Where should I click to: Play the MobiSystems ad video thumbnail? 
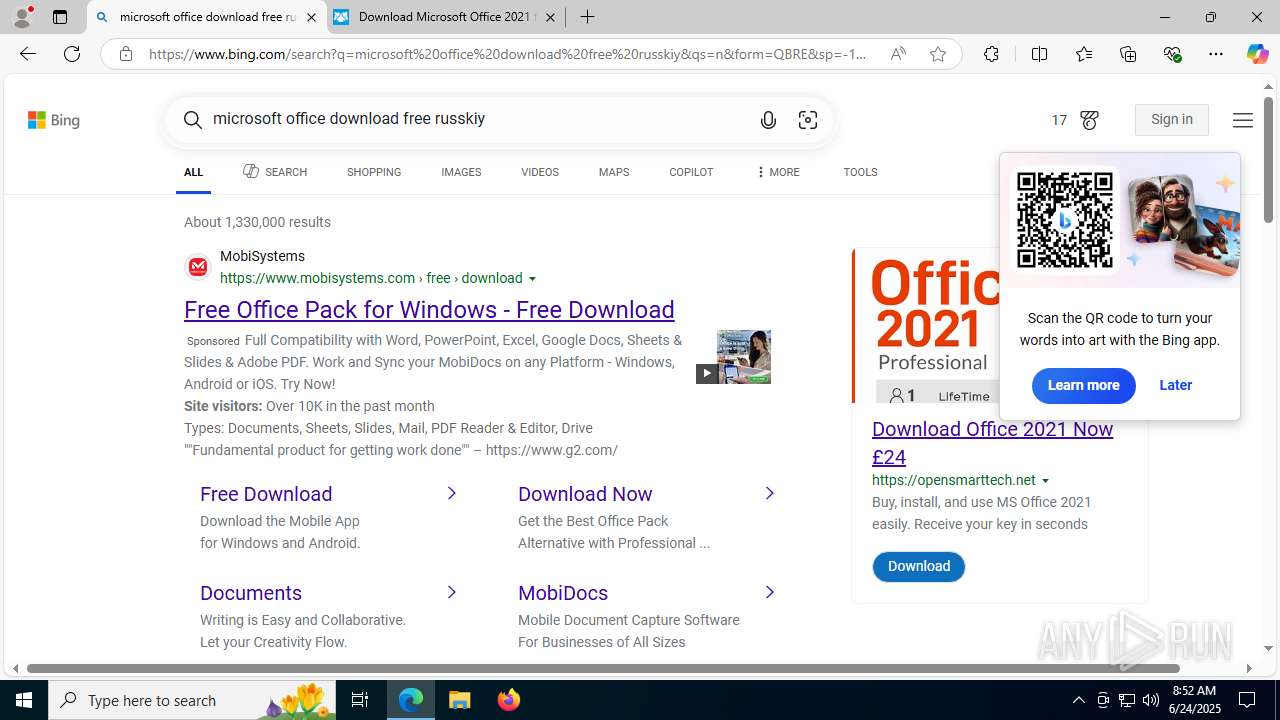[x=734, y=357]
